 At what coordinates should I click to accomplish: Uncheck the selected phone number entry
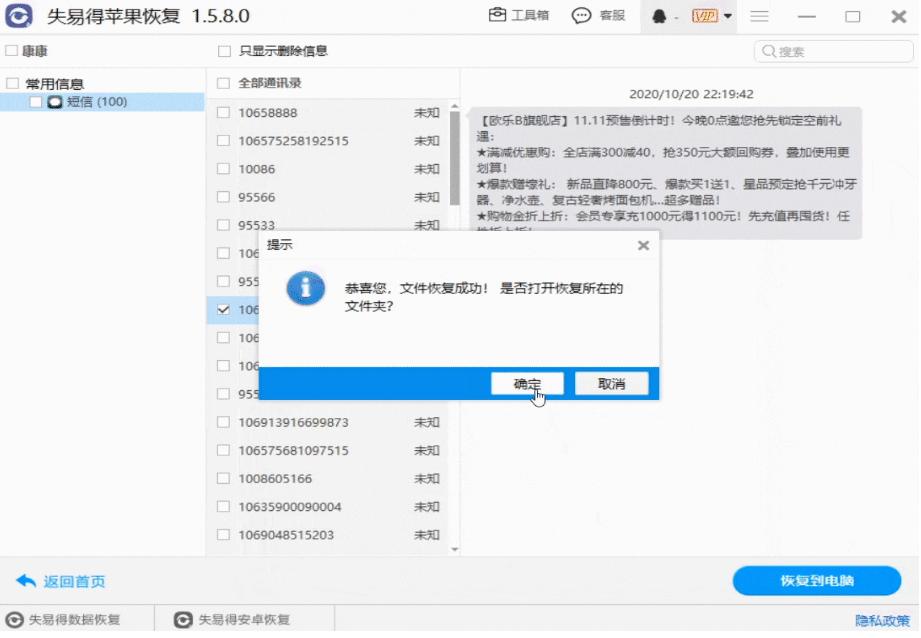coord(222,310)
